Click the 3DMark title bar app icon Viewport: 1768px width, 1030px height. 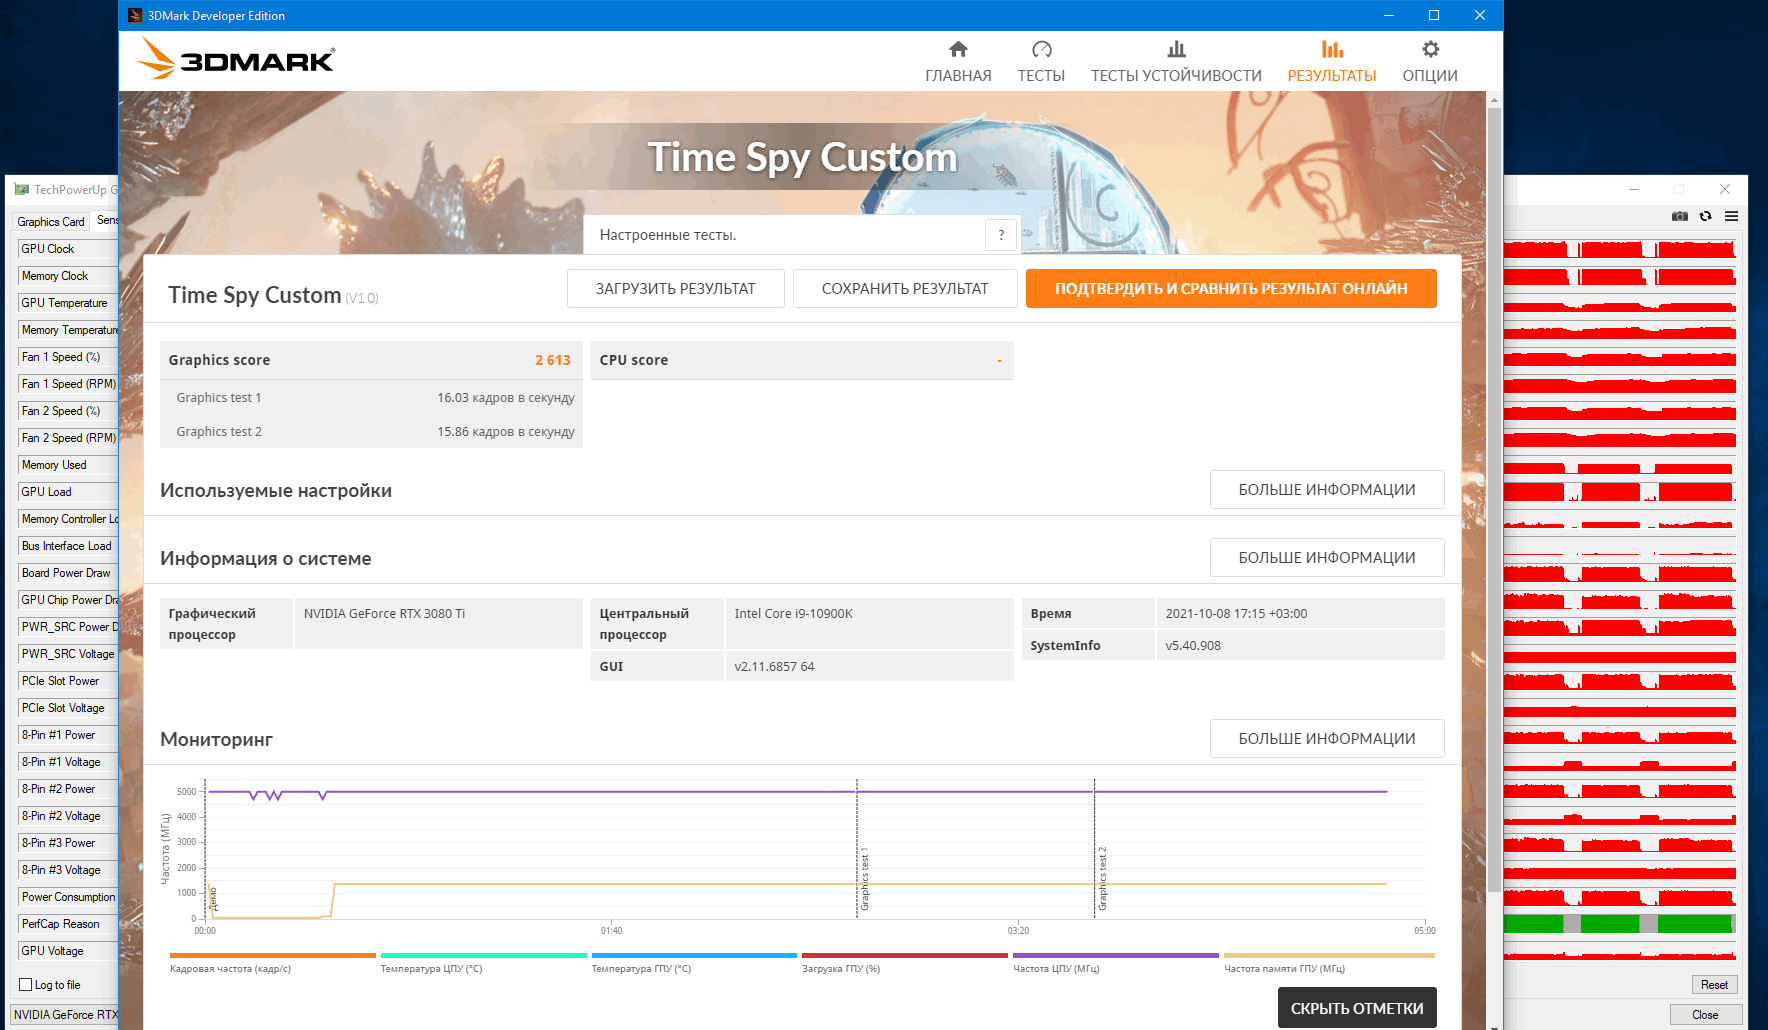pyautogui.click(x=135, y=15)
